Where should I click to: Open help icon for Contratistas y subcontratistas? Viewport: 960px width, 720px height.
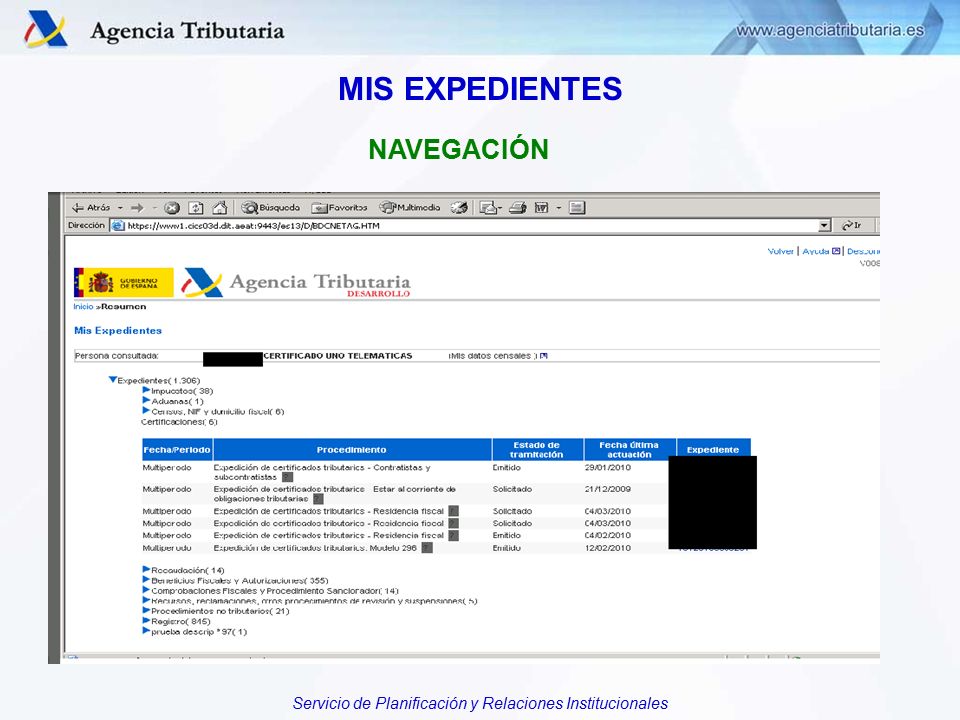coord(287,477)
